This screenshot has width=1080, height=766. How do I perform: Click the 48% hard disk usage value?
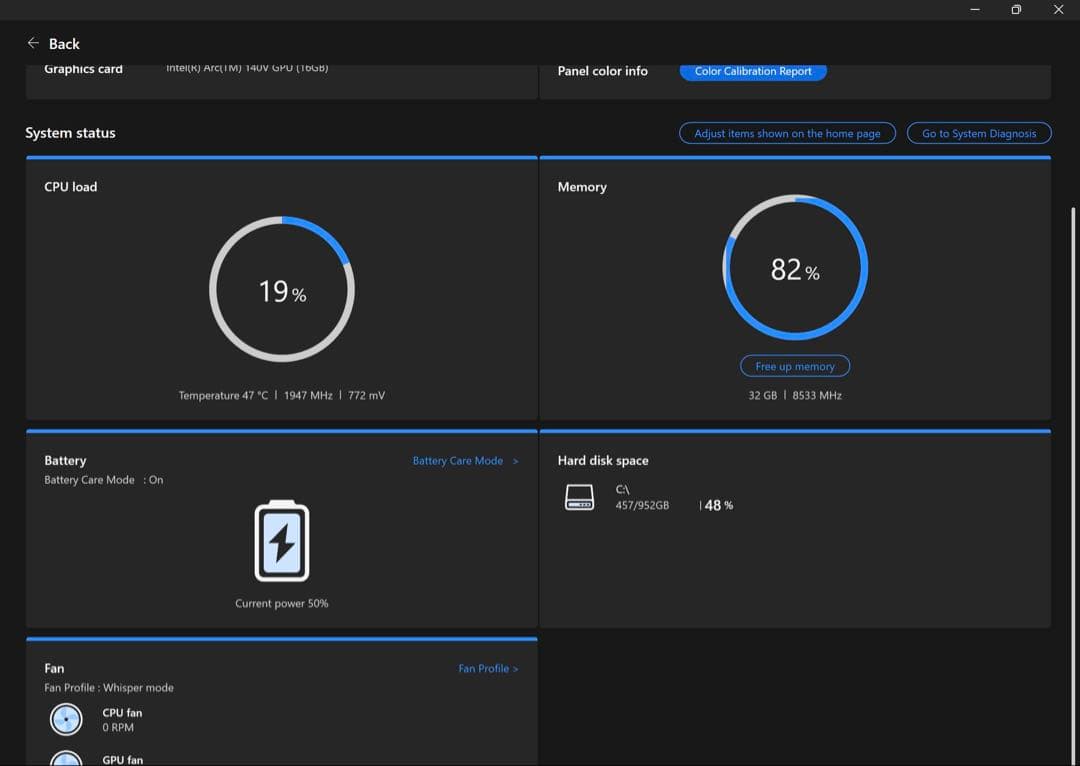(718, 506)
